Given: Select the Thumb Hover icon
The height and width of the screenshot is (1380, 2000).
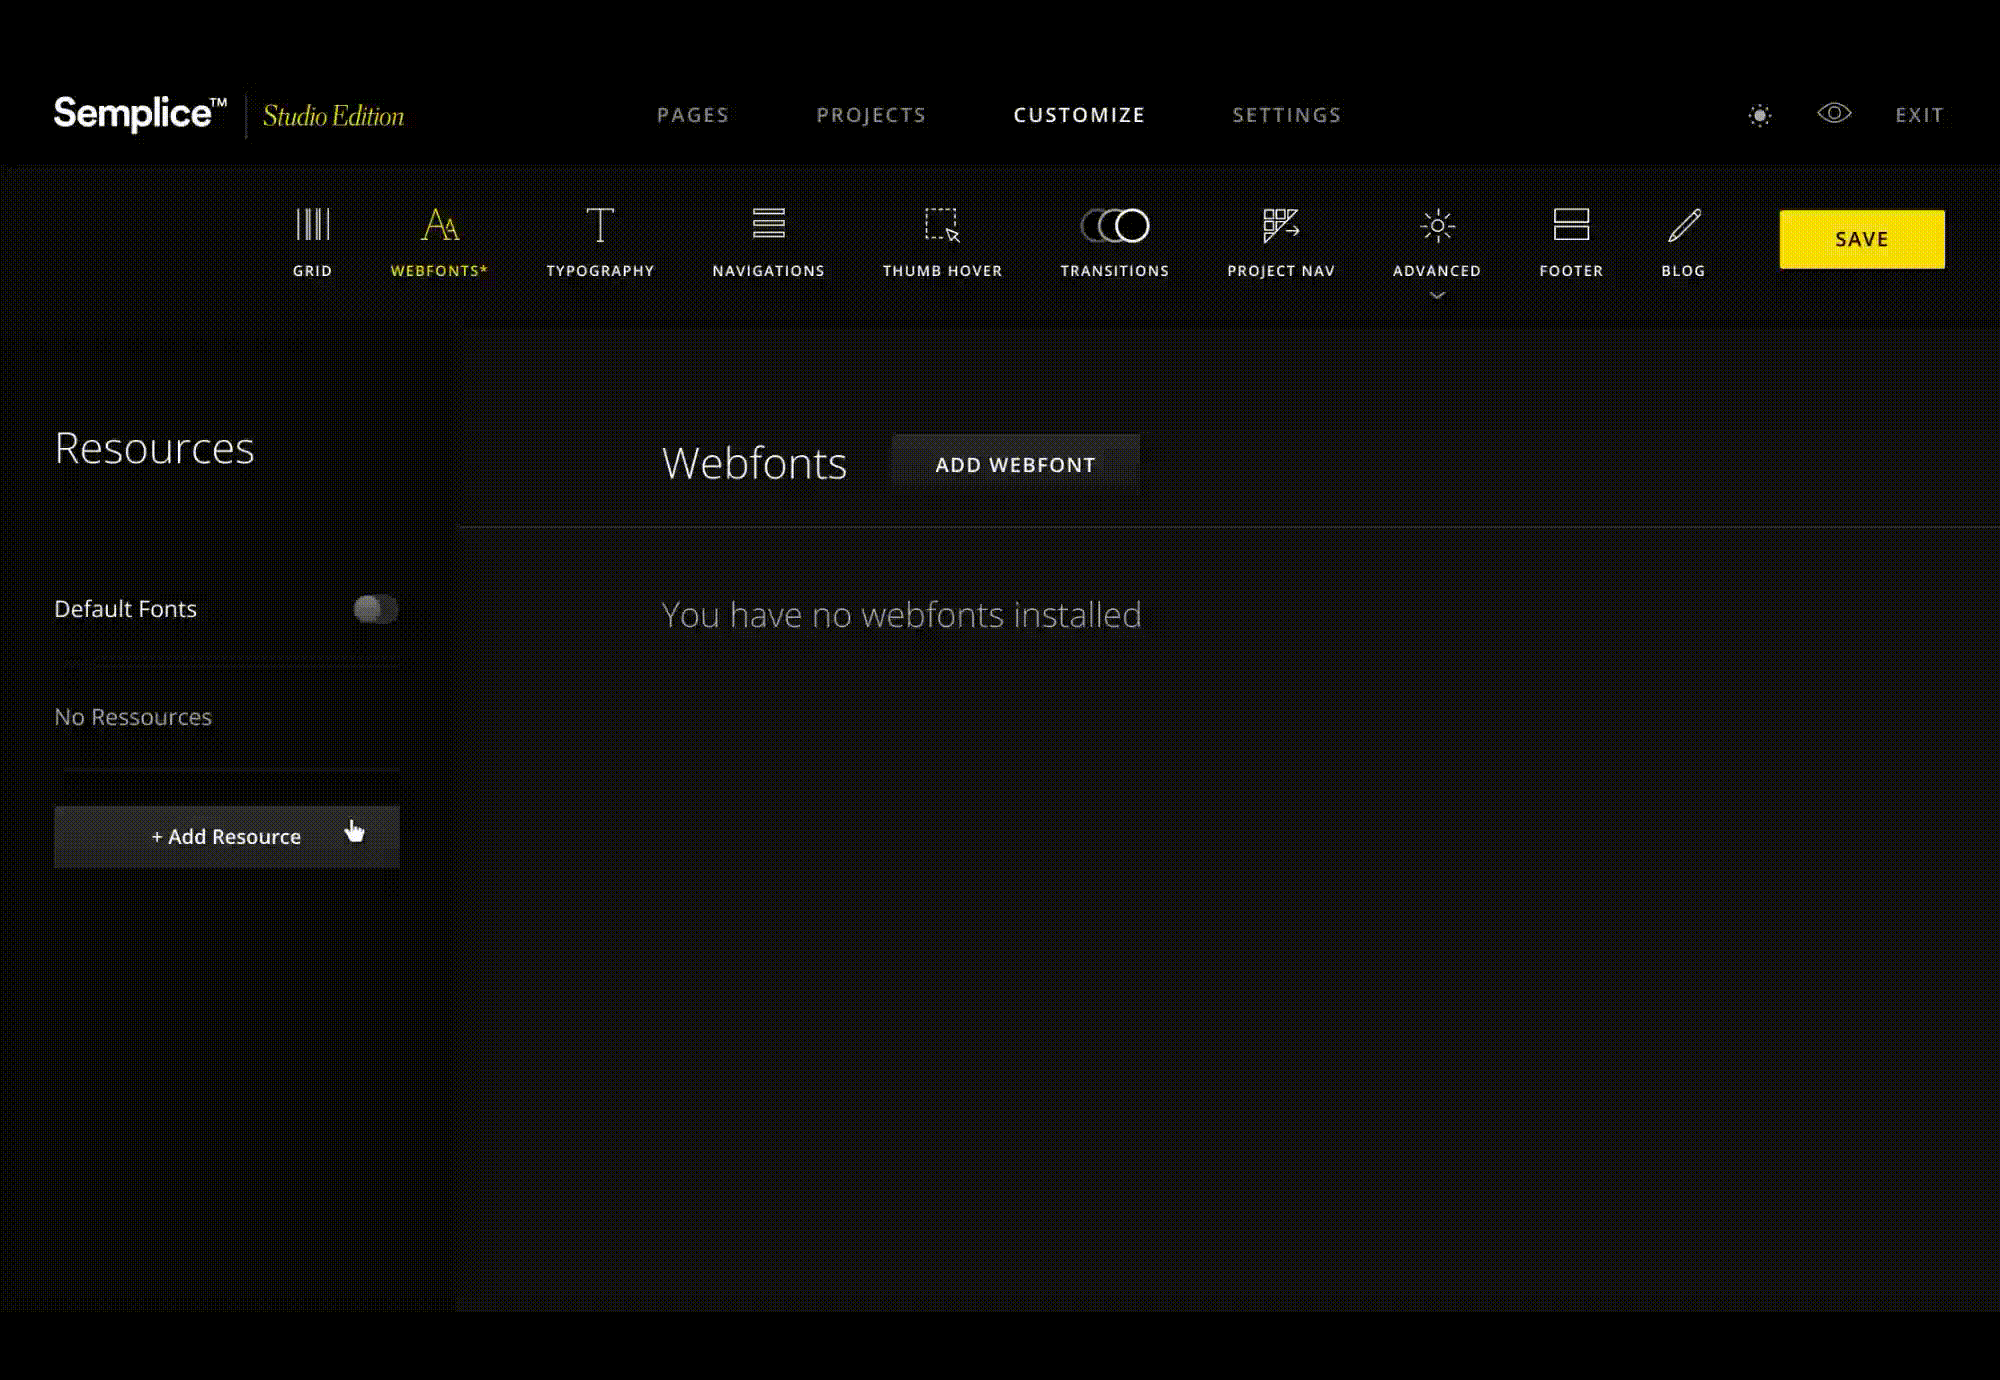Looking at the screenshot, I should (941, 225).
